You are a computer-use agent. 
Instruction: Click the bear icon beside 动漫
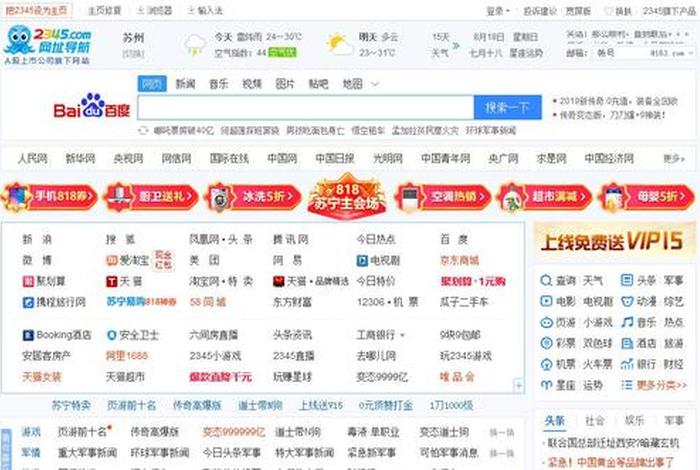(x=627, y=302)
